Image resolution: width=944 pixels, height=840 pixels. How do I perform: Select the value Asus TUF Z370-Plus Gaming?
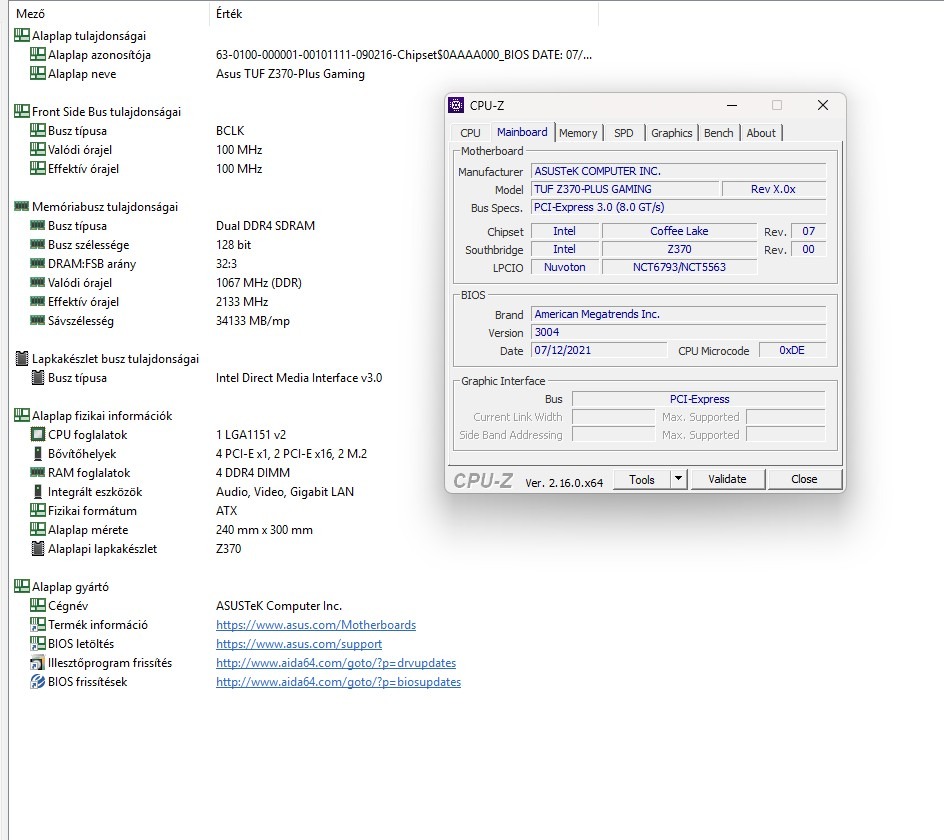tap(290, 73)
